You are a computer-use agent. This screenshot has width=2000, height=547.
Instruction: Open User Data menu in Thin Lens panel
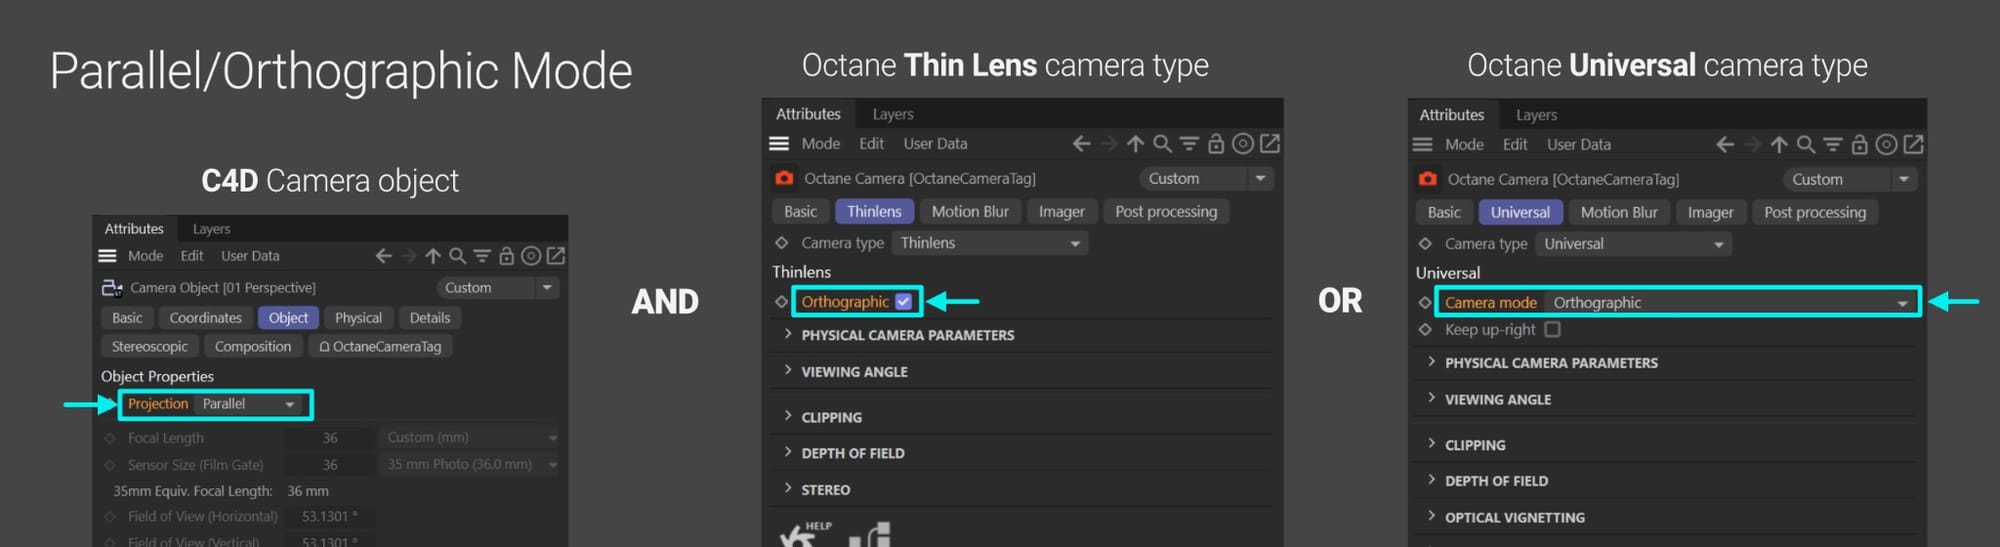coord(935,144)
